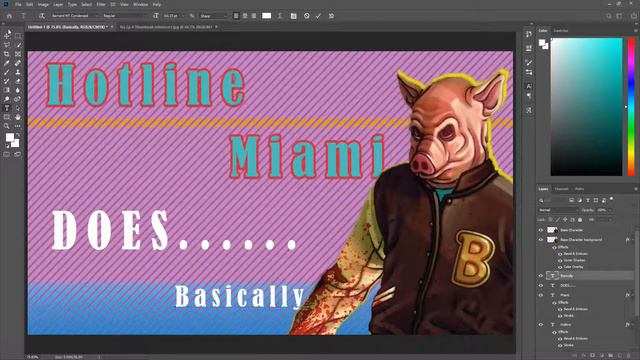Open the Window menu
The image size is (640, 360).
pos(140,4)
